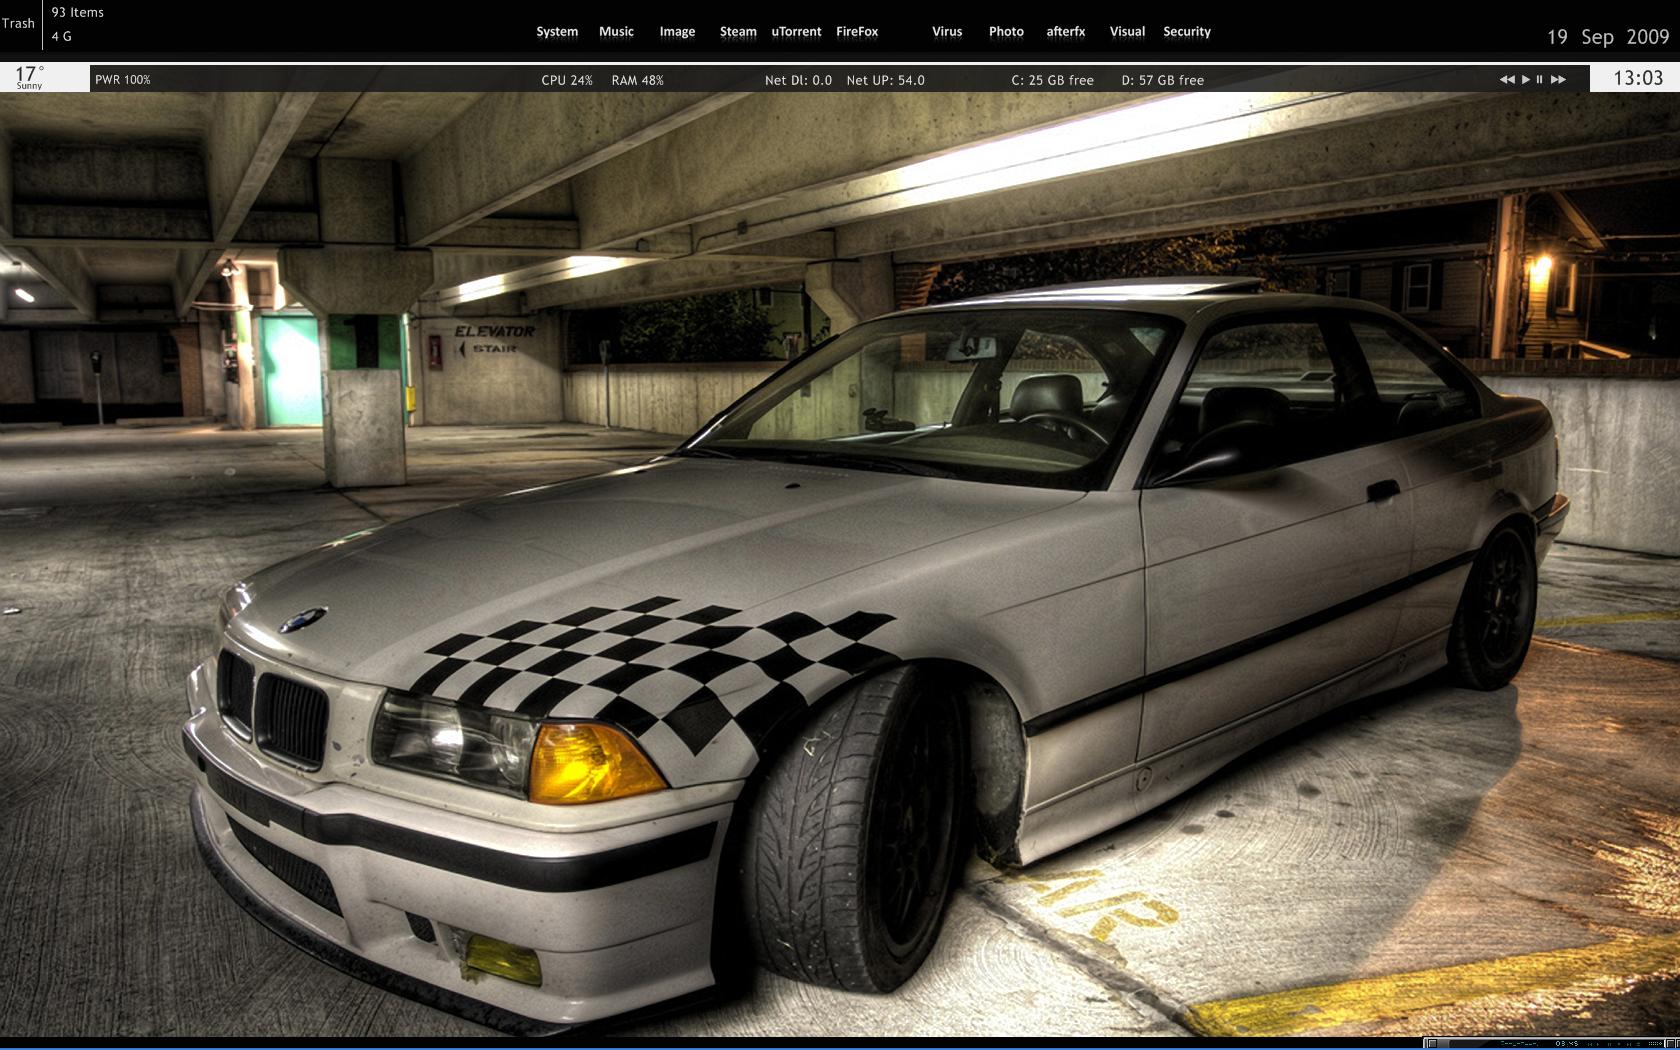Click the '4 G' trash size
This screenshot has height=1050, width=1680.
[x=62, y=37]
